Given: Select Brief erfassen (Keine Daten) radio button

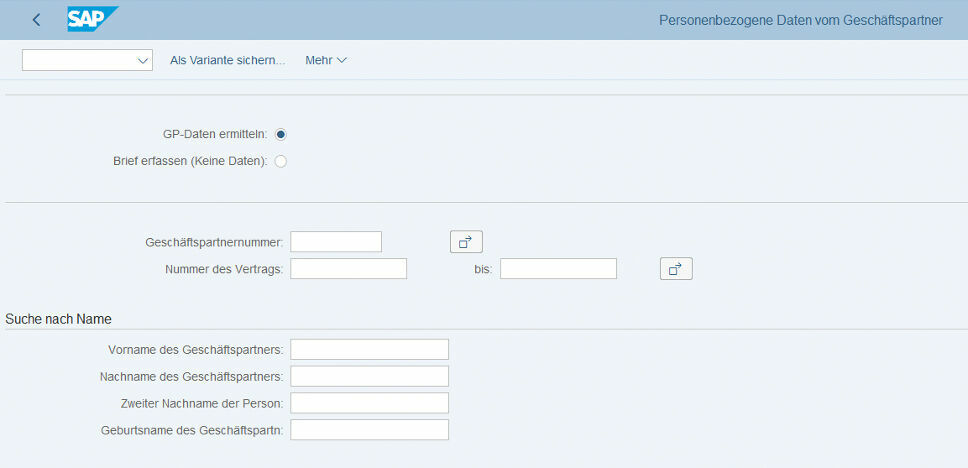Looking at the screenshot, I should 281,161.
